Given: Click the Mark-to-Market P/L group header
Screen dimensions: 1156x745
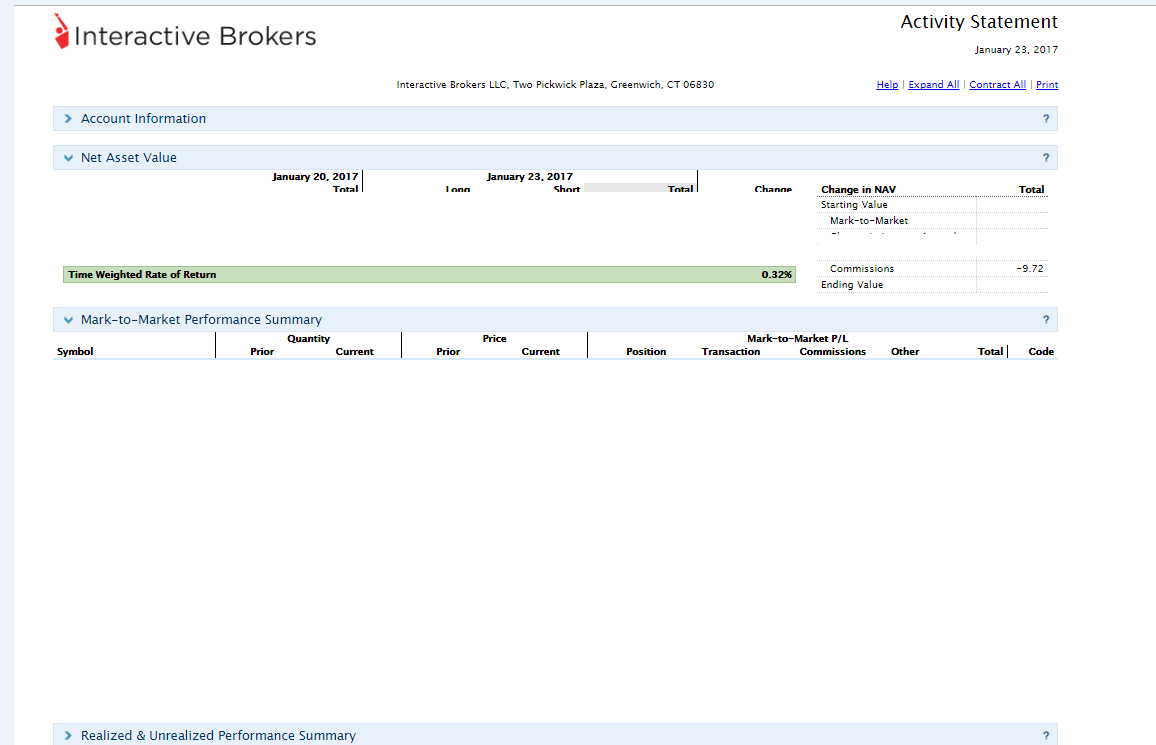Looking at the screenshot, I should coord(797,339).
